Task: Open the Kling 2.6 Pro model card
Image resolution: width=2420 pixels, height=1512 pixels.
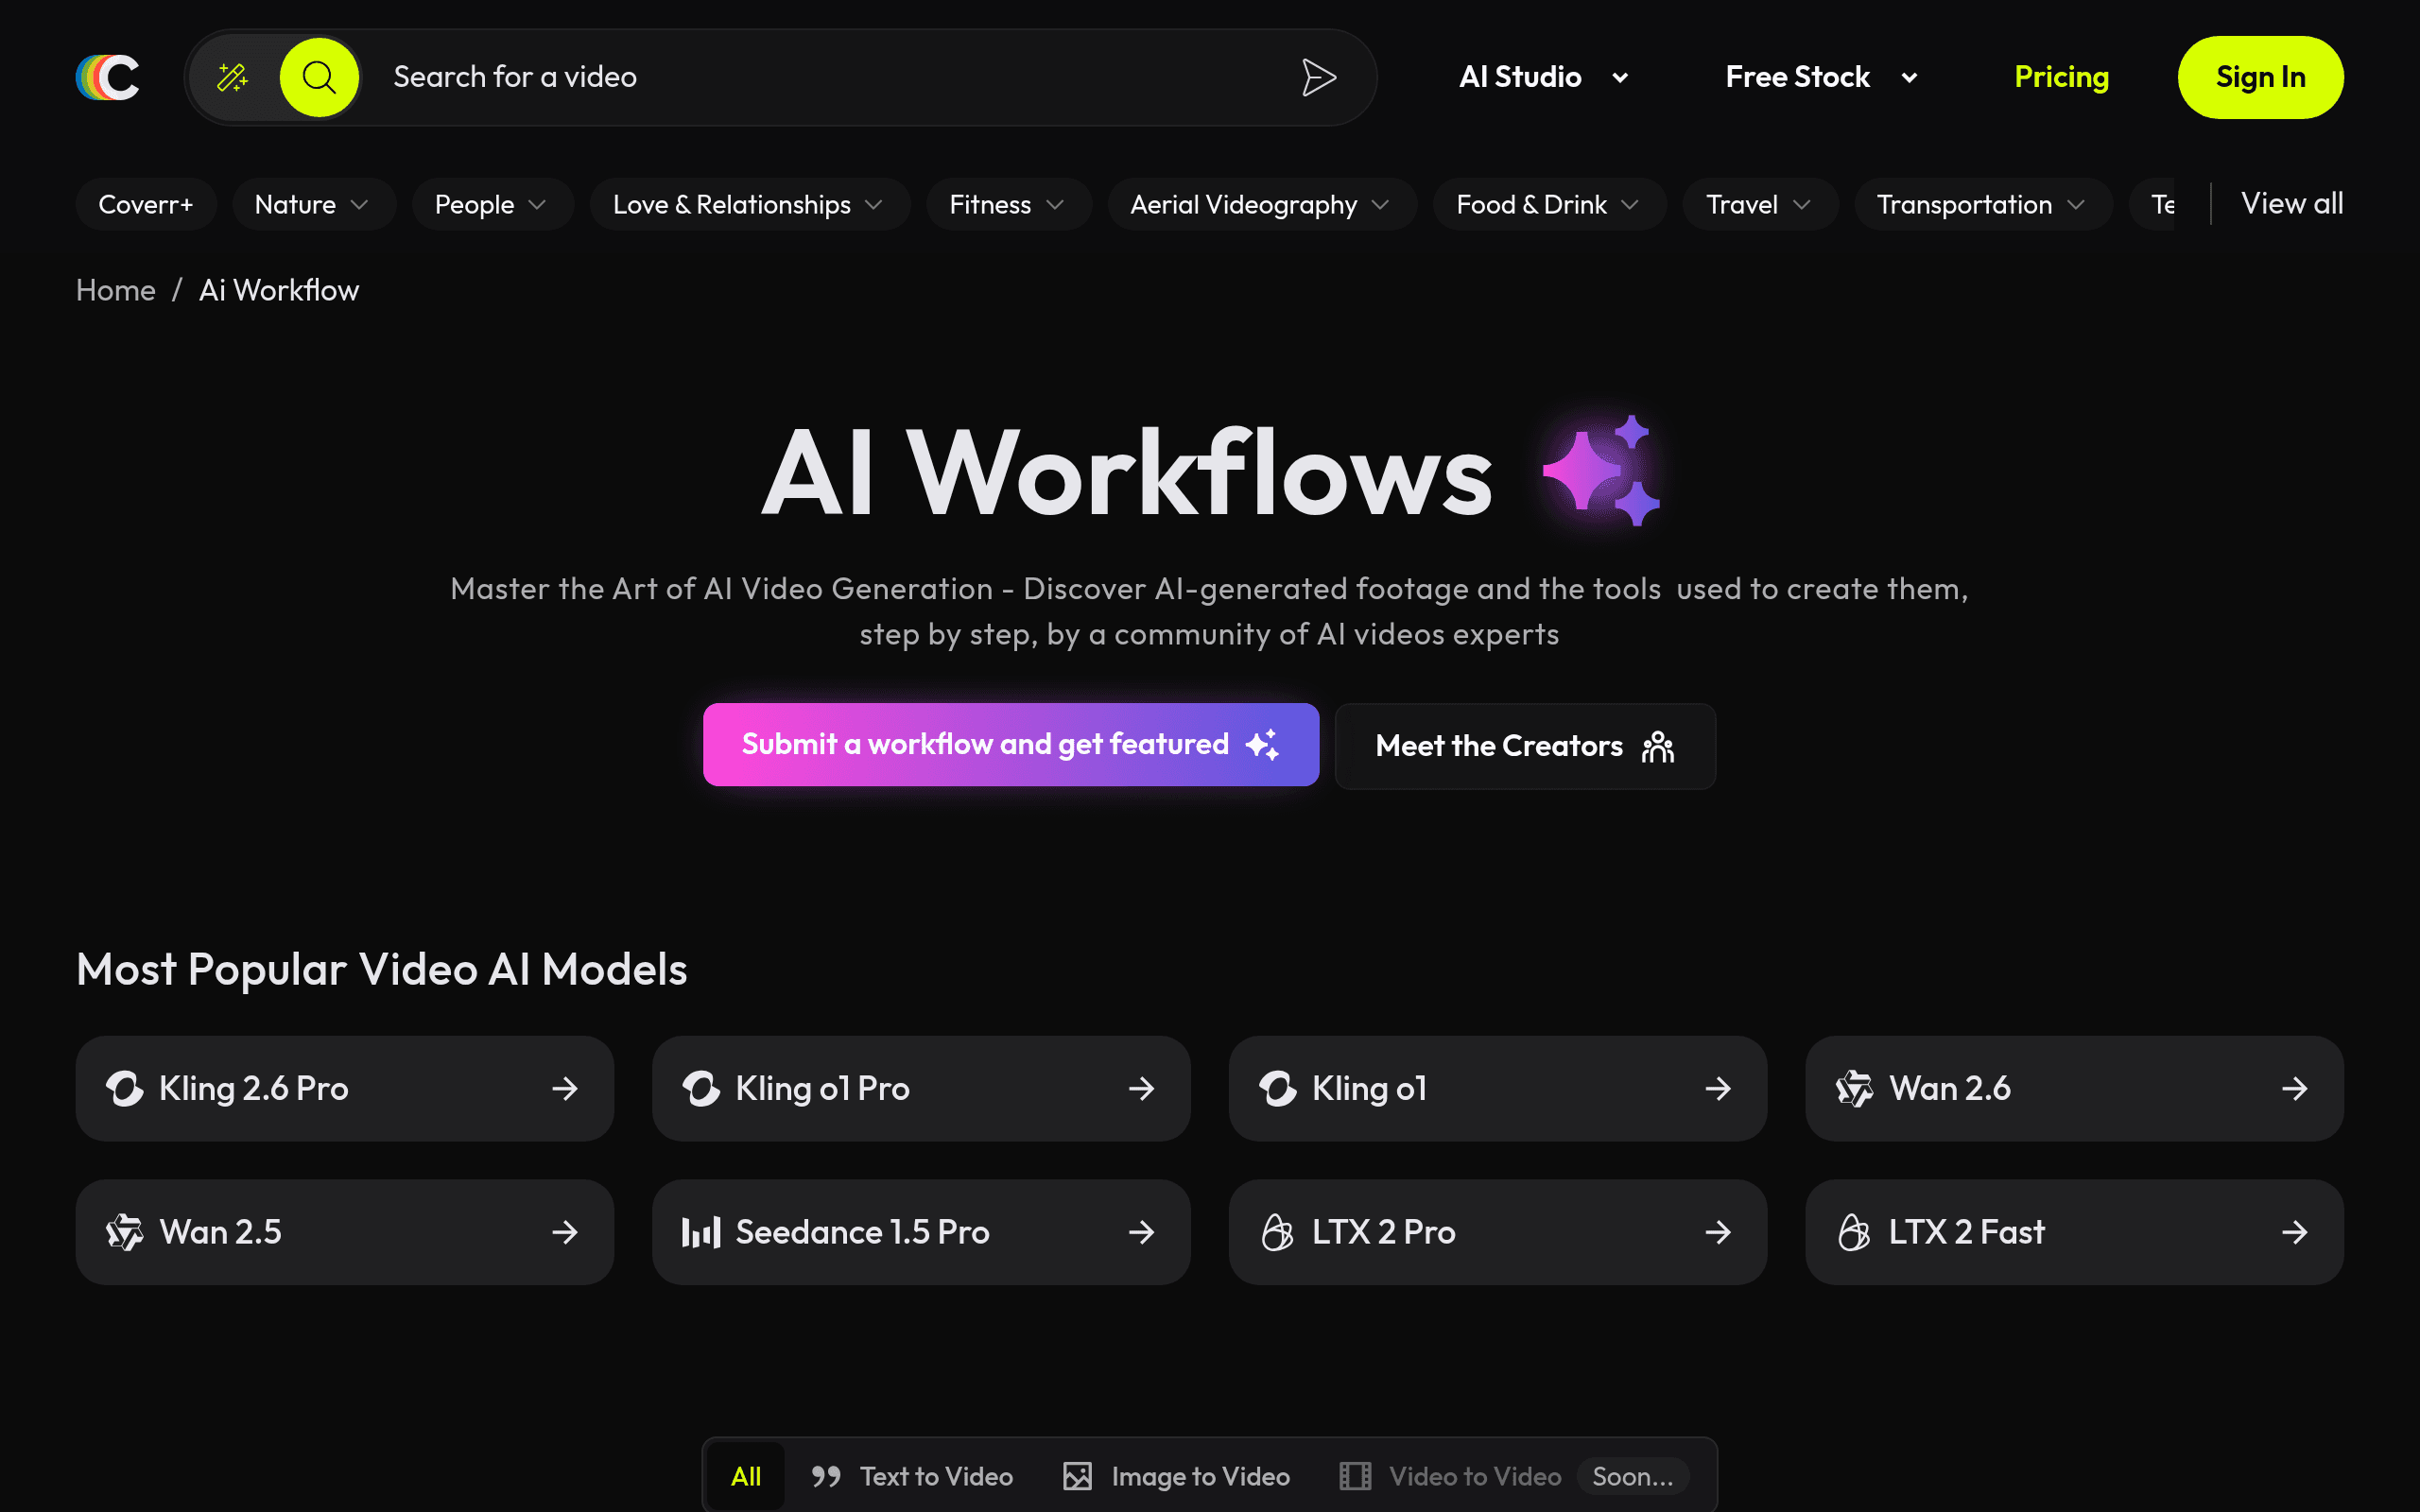Action: click(x=345, y=1088)
